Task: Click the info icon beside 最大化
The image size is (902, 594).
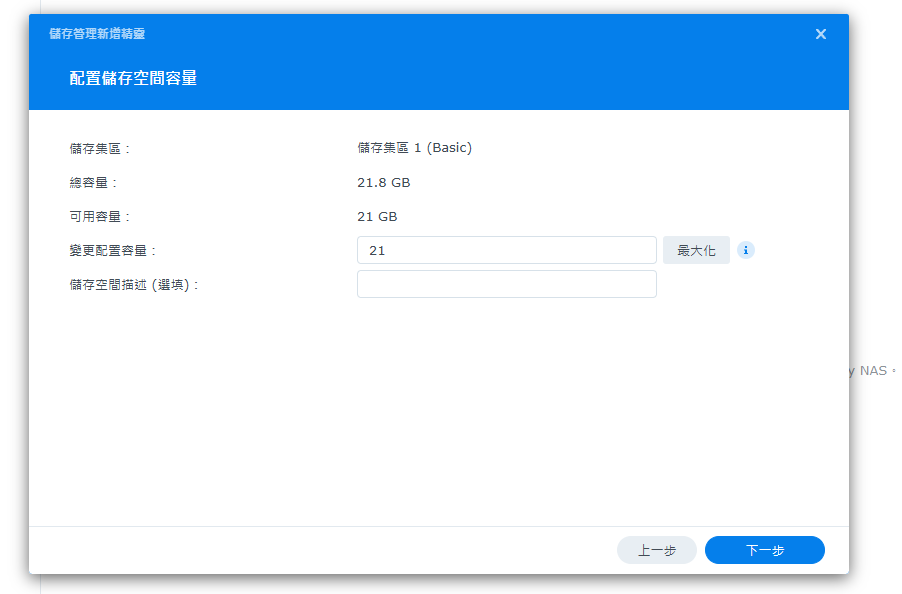Action: tap(746, 250)
